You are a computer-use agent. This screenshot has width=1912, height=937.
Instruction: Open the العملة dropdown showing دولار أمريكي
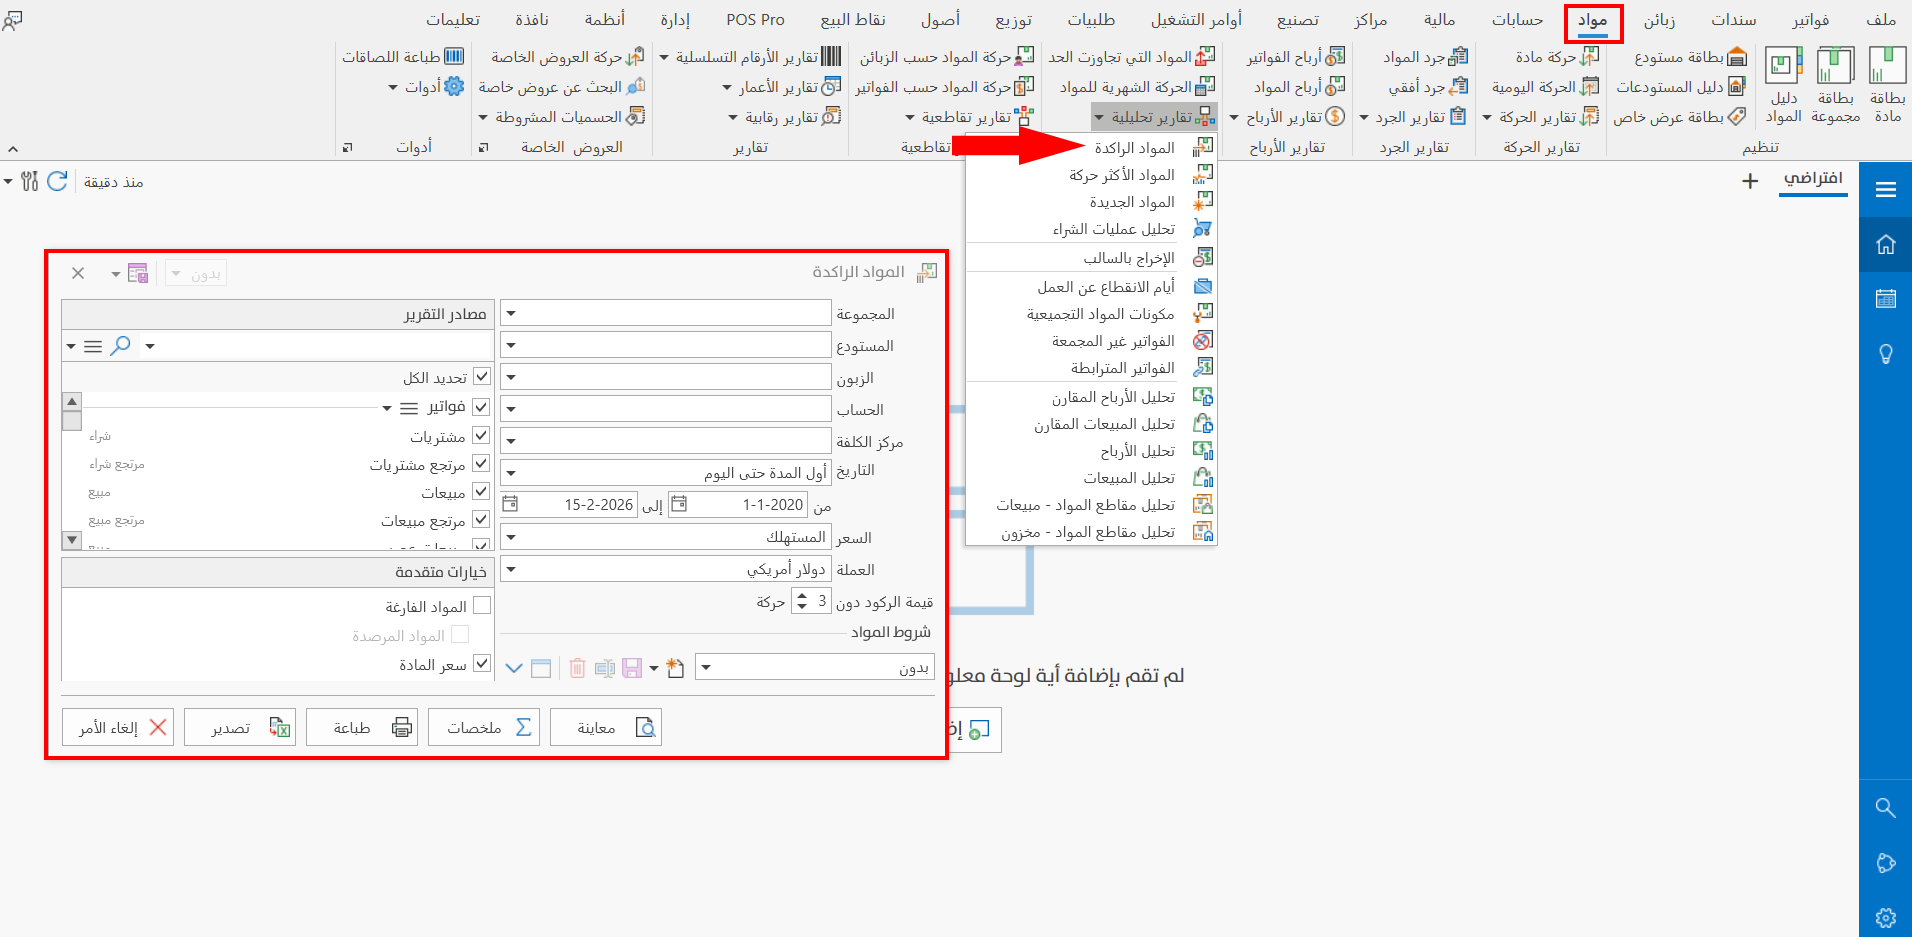point(511,568)
